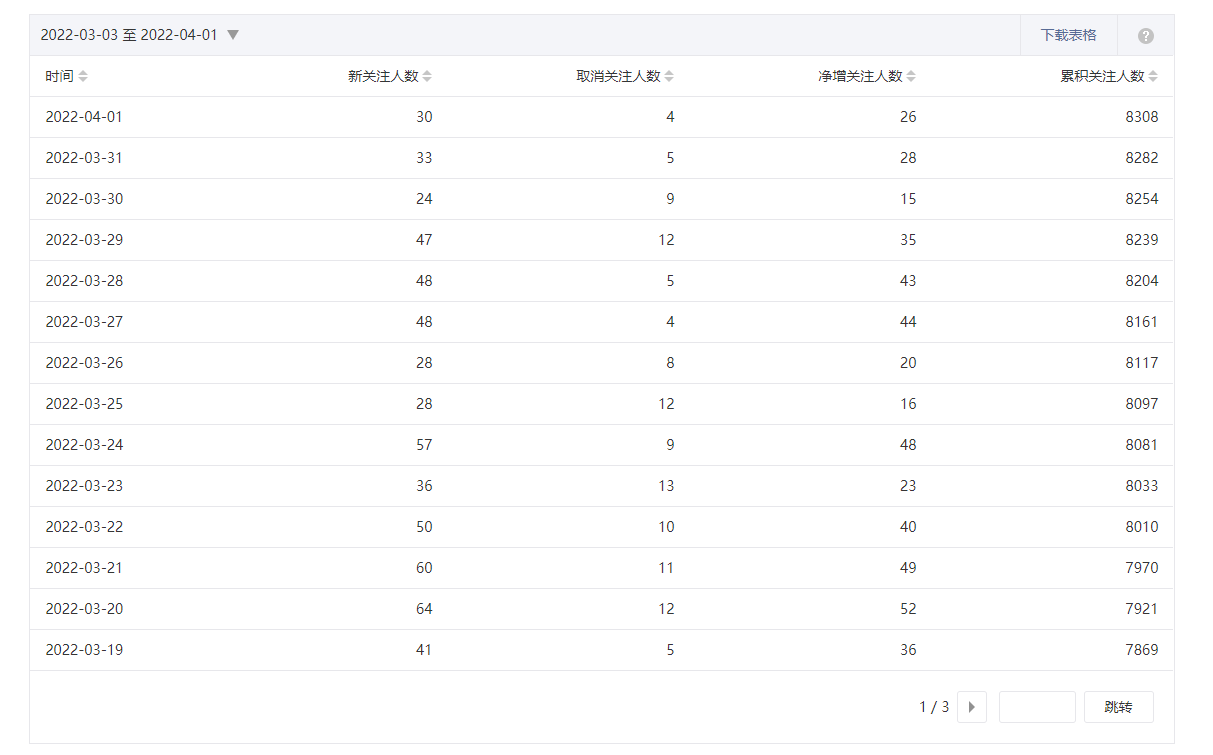This screenshot has width=1213, height=755.
Task: Select the 2022-03-24 row date
Action: point(84,445)
